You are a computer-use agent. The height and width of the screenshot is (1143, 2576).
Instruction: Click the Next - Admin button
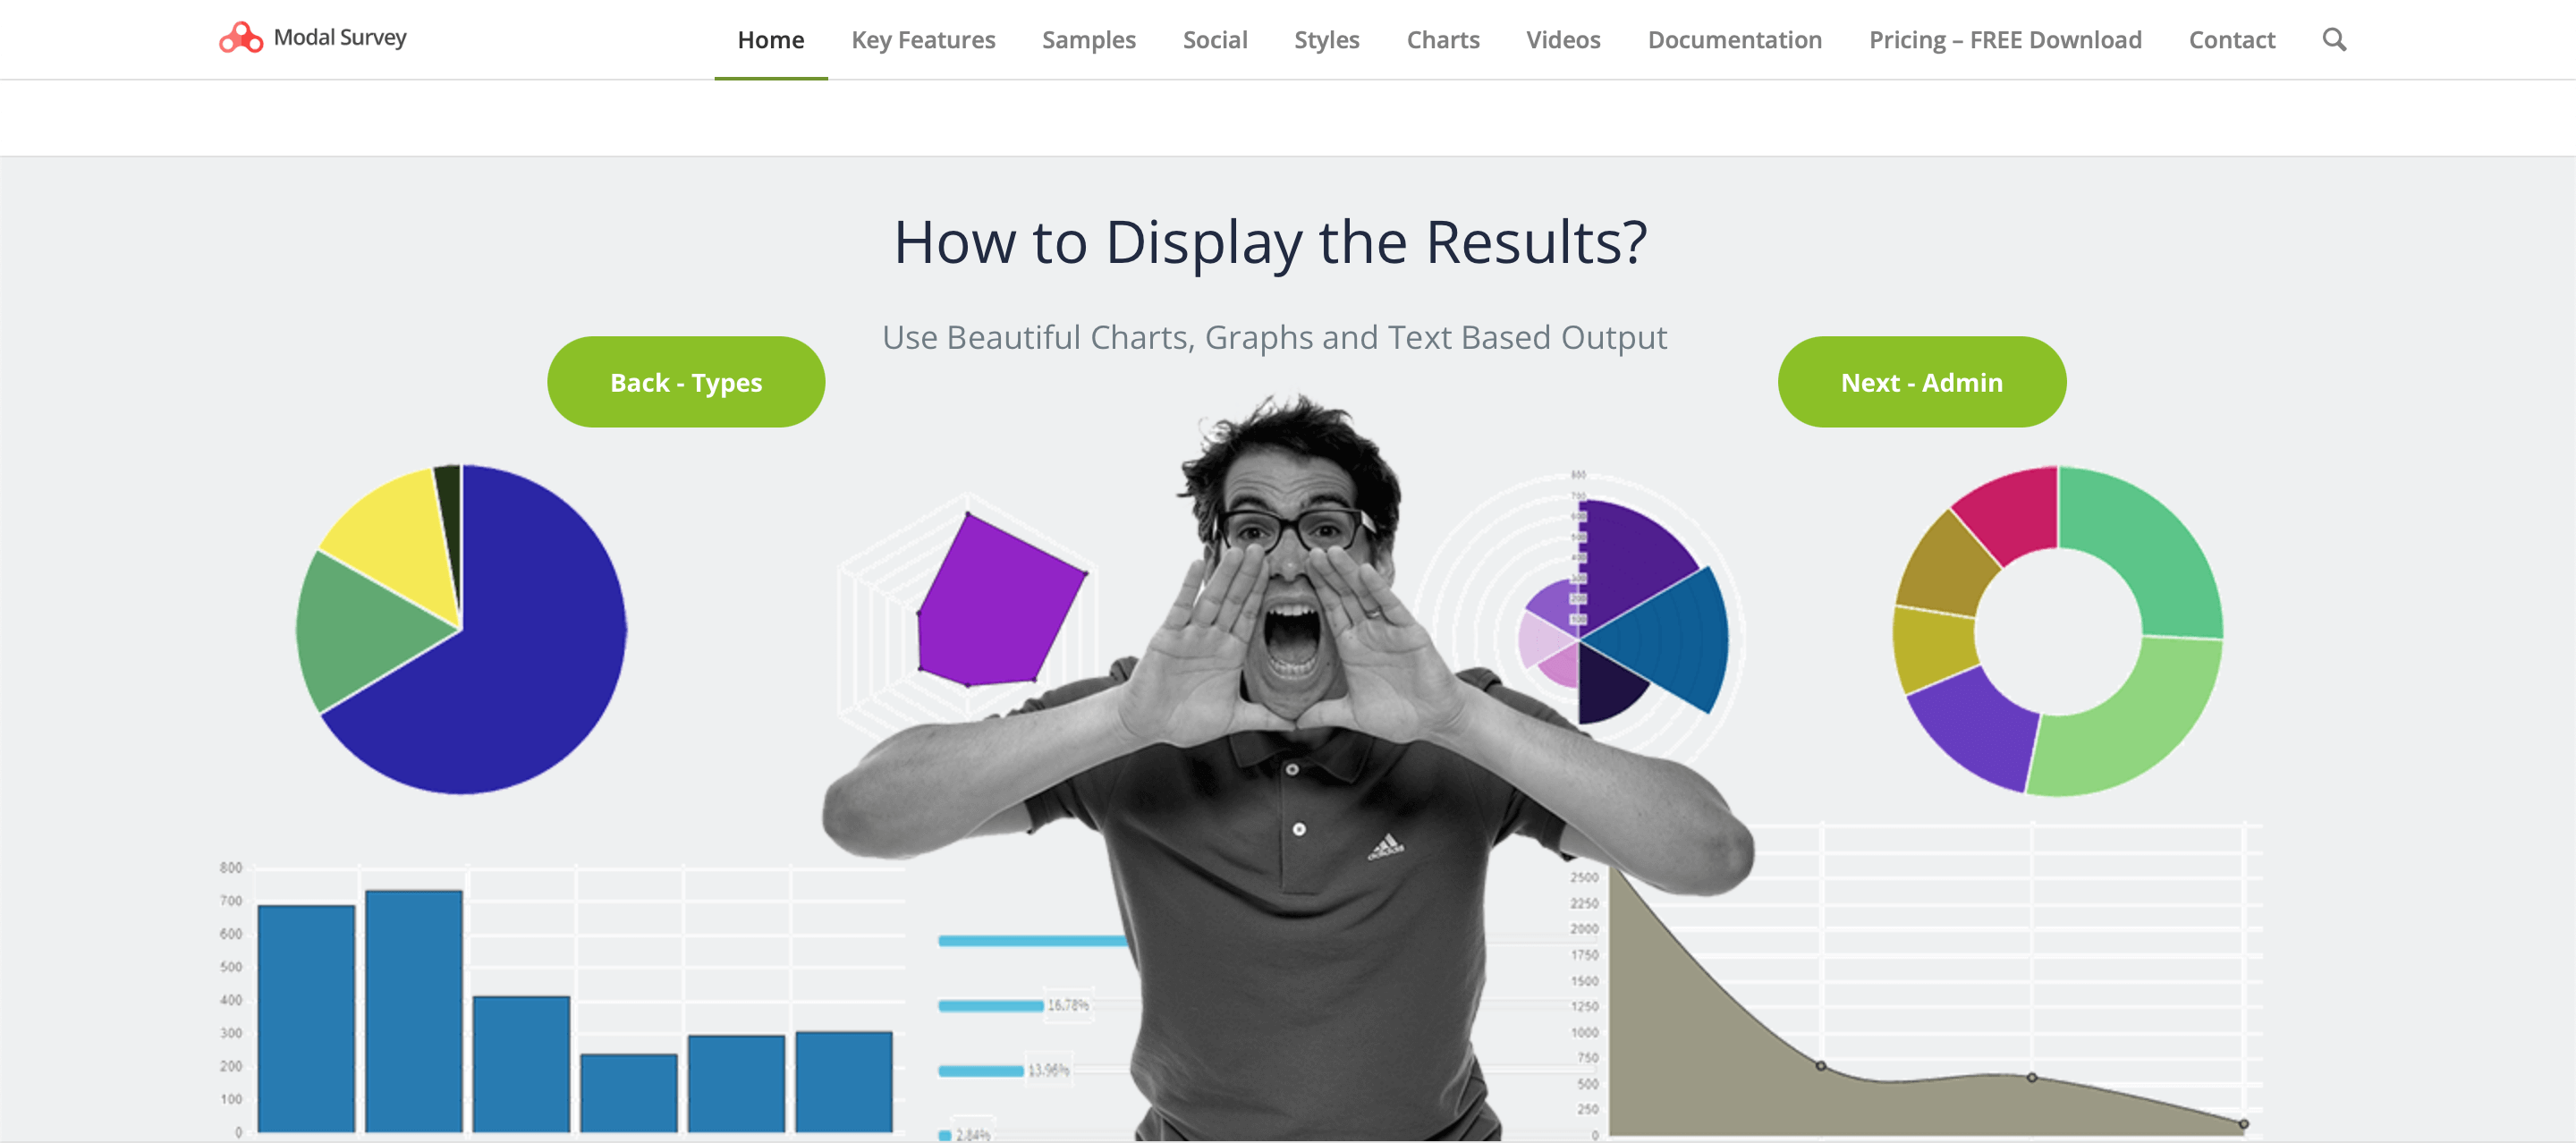(1920, 381)
